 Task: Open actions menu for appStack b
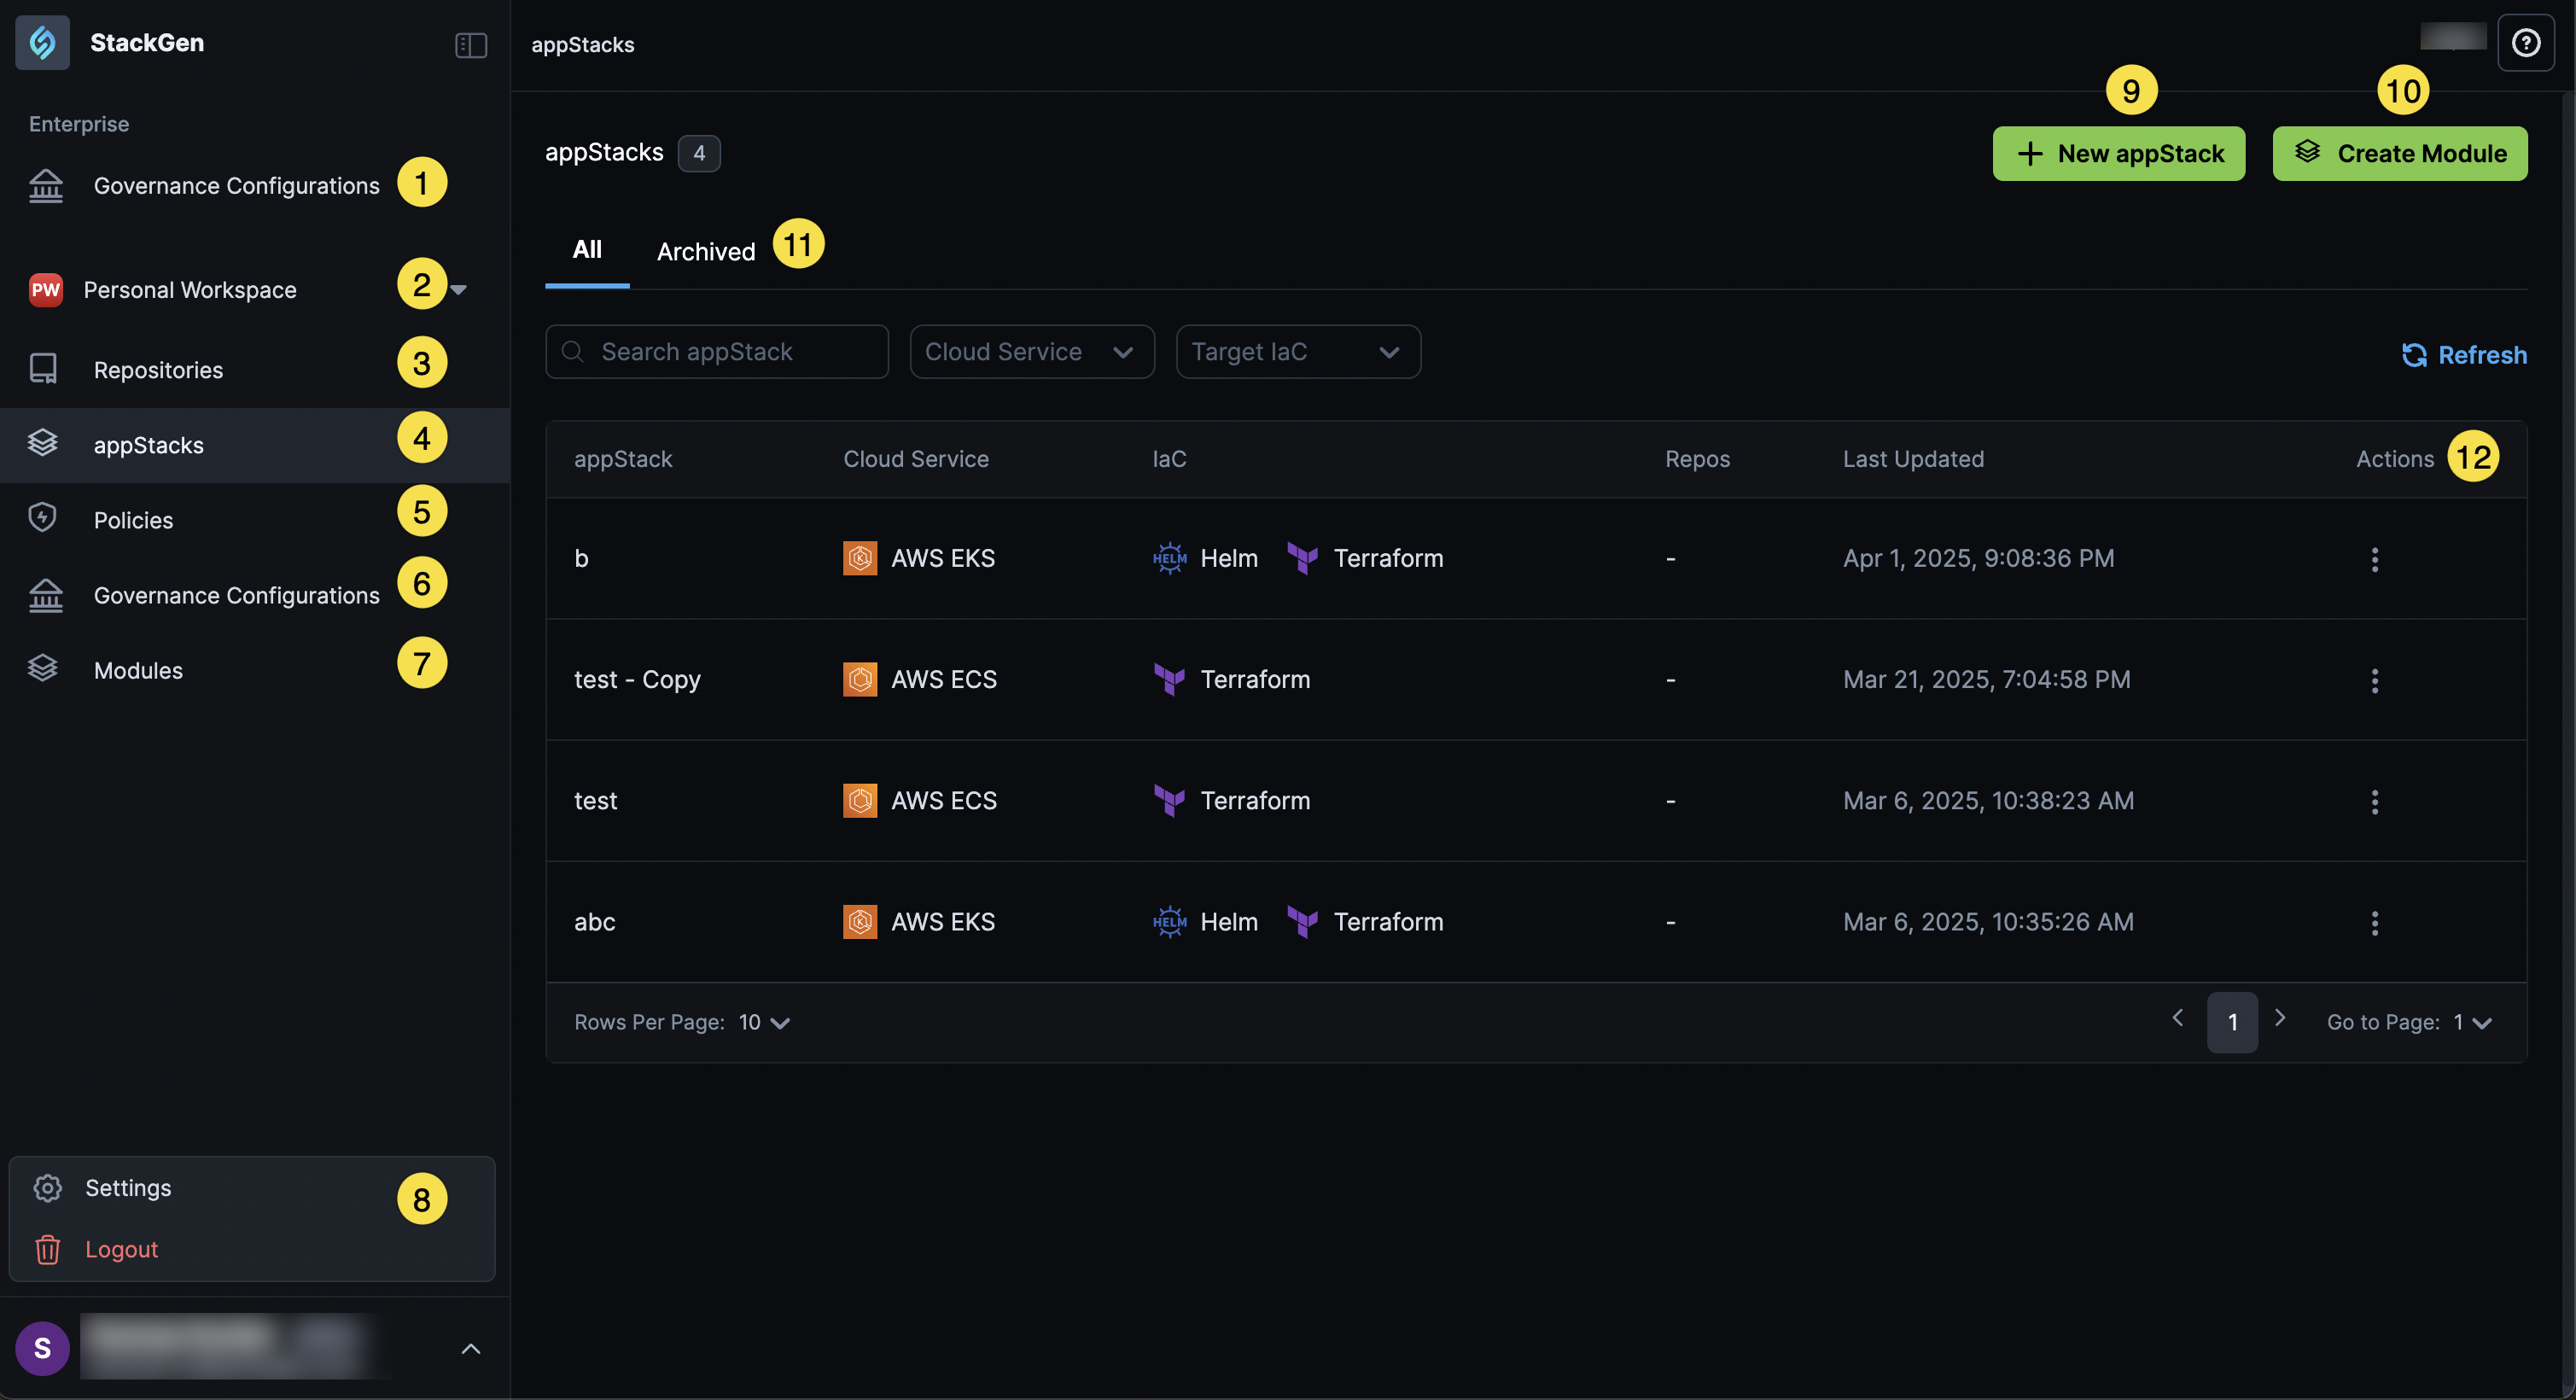2375,559
